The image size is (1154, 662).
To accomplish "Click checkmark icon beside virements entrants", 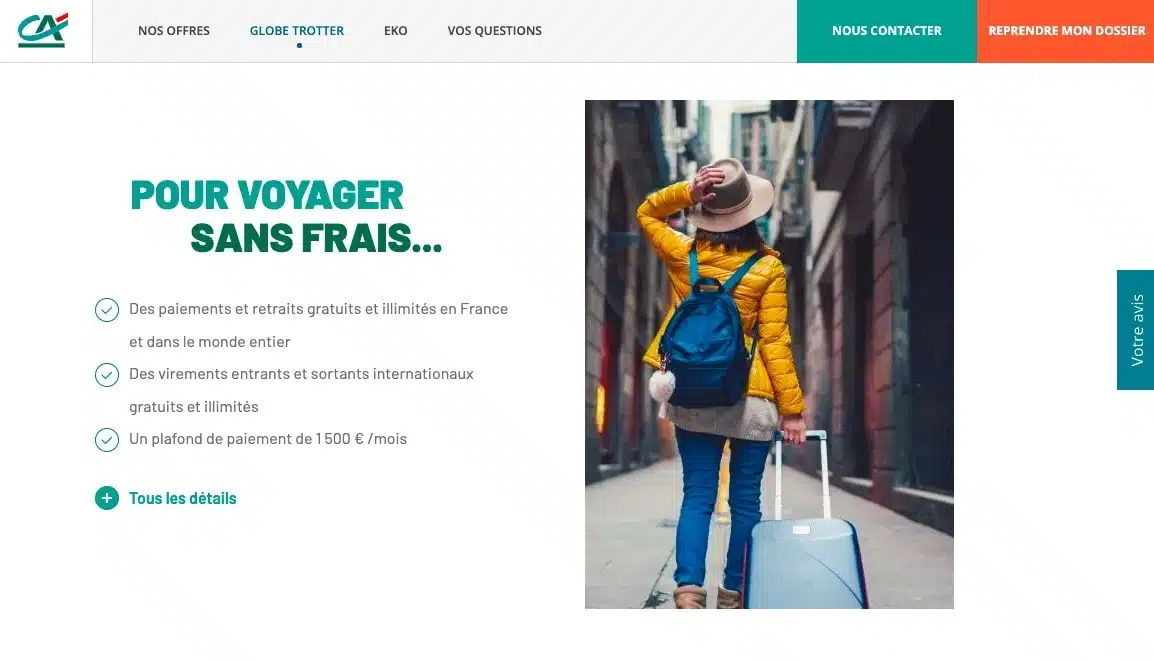I will [x=107, y=375].
